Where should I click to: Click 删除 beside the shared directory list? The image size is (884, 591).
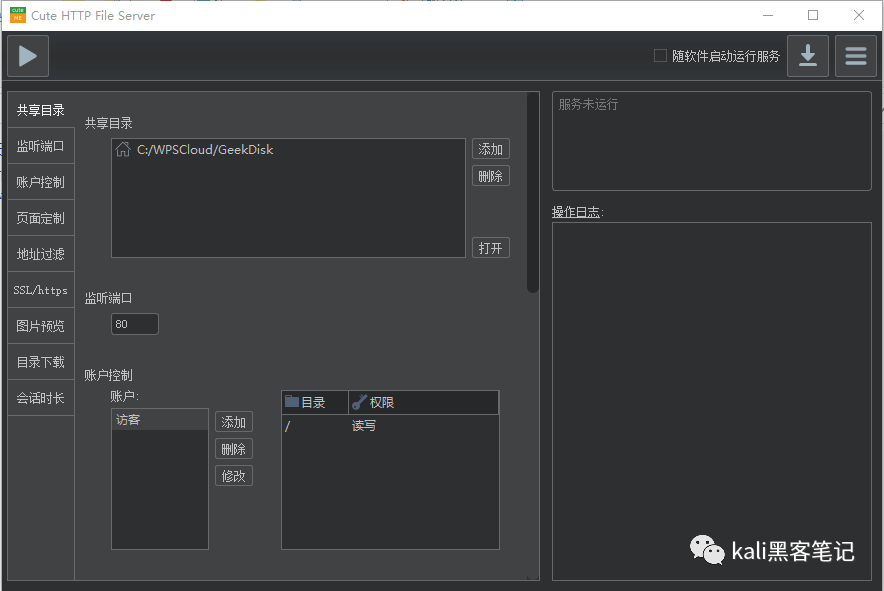click(x=490, y=177)
